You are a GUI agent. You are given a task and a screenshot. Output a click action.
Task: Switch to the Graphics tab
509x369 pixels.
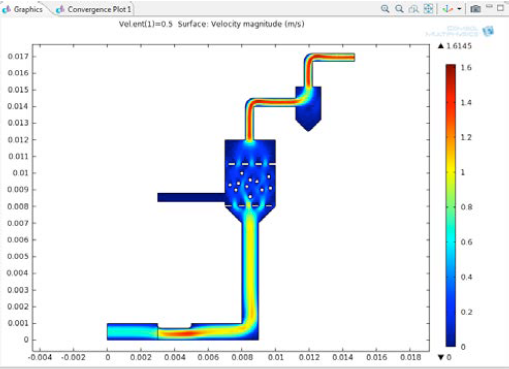pyautogui.click(x=23, y=9)
